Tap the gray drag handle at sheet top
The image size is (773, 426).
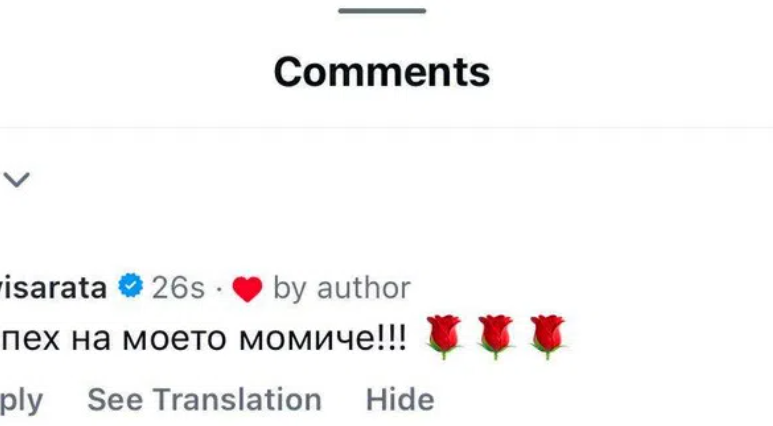click(x=382, y=11)
